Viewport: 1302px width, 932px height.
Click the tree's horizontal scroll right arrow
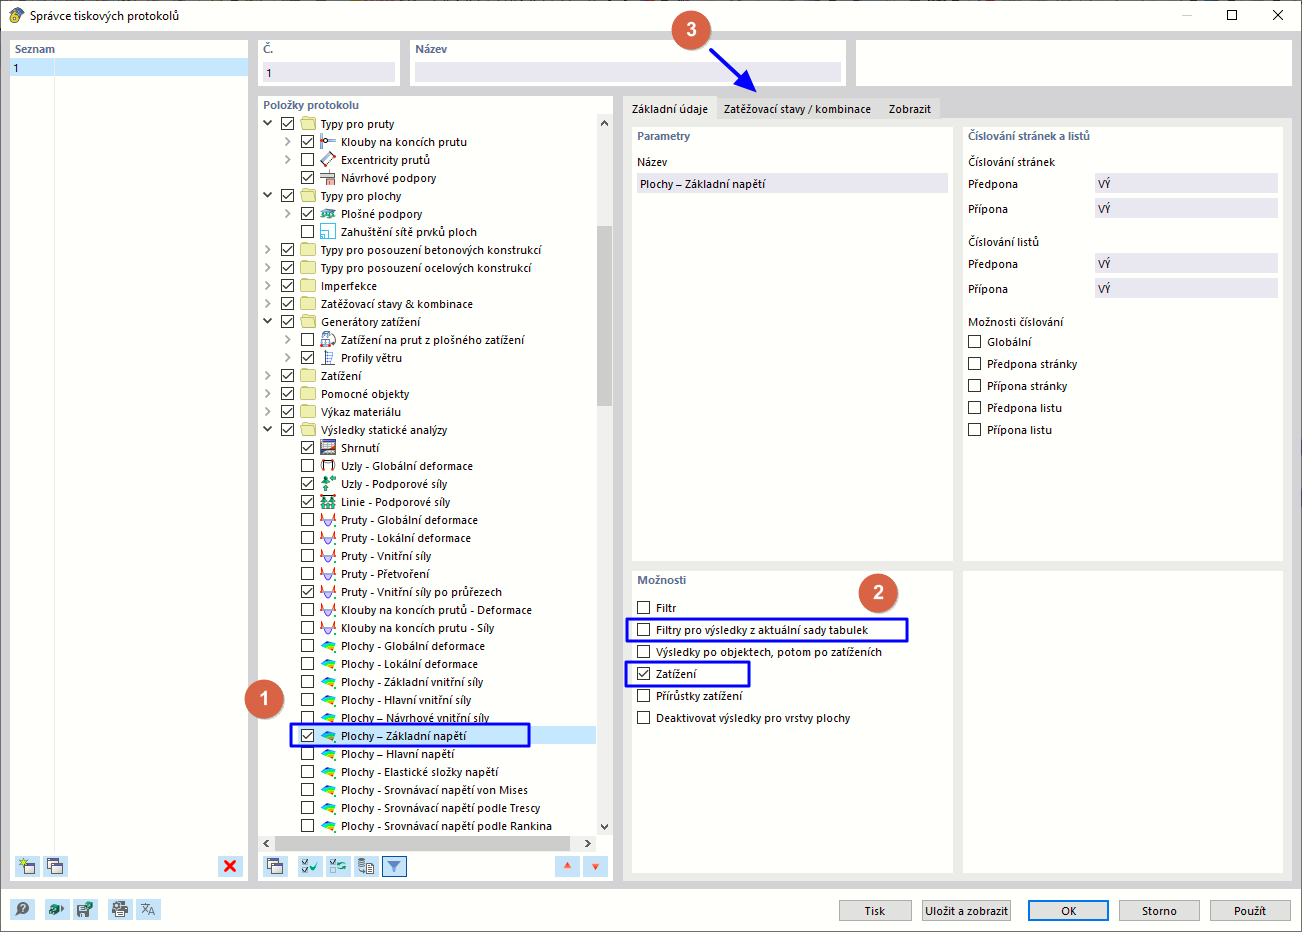pyautogui.click(x=588, y=844)
